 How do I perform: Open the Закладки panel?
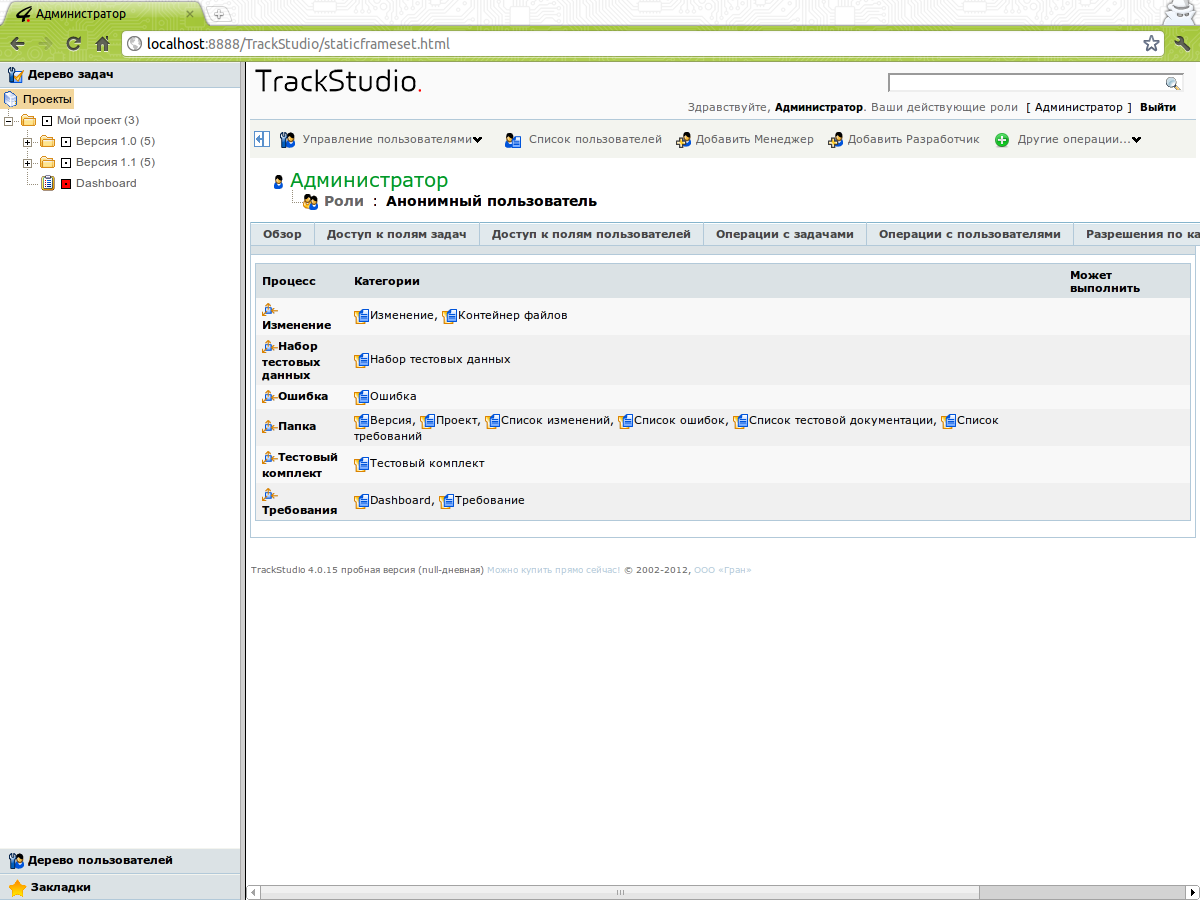coord(120,887)
